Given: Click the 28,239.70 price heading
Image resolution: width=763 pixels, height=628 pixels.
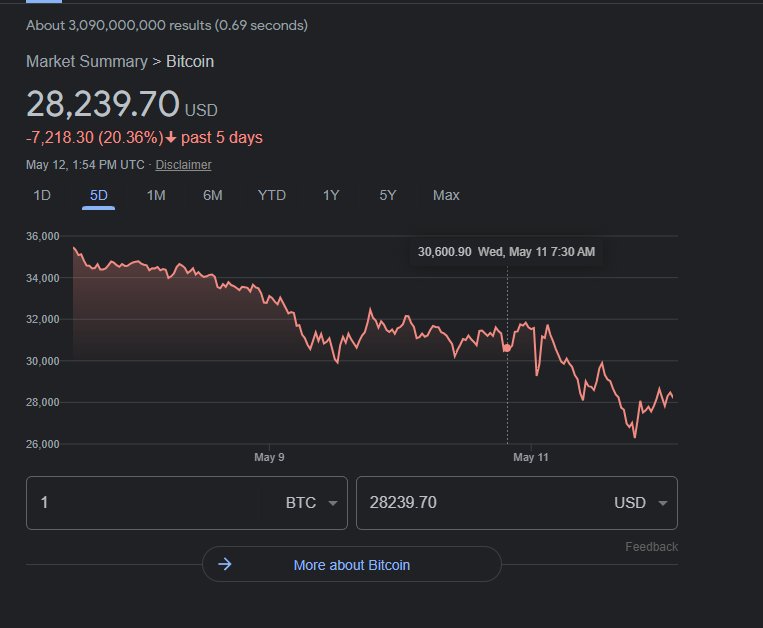Looking at the screenshot, I should click(103, 104).
